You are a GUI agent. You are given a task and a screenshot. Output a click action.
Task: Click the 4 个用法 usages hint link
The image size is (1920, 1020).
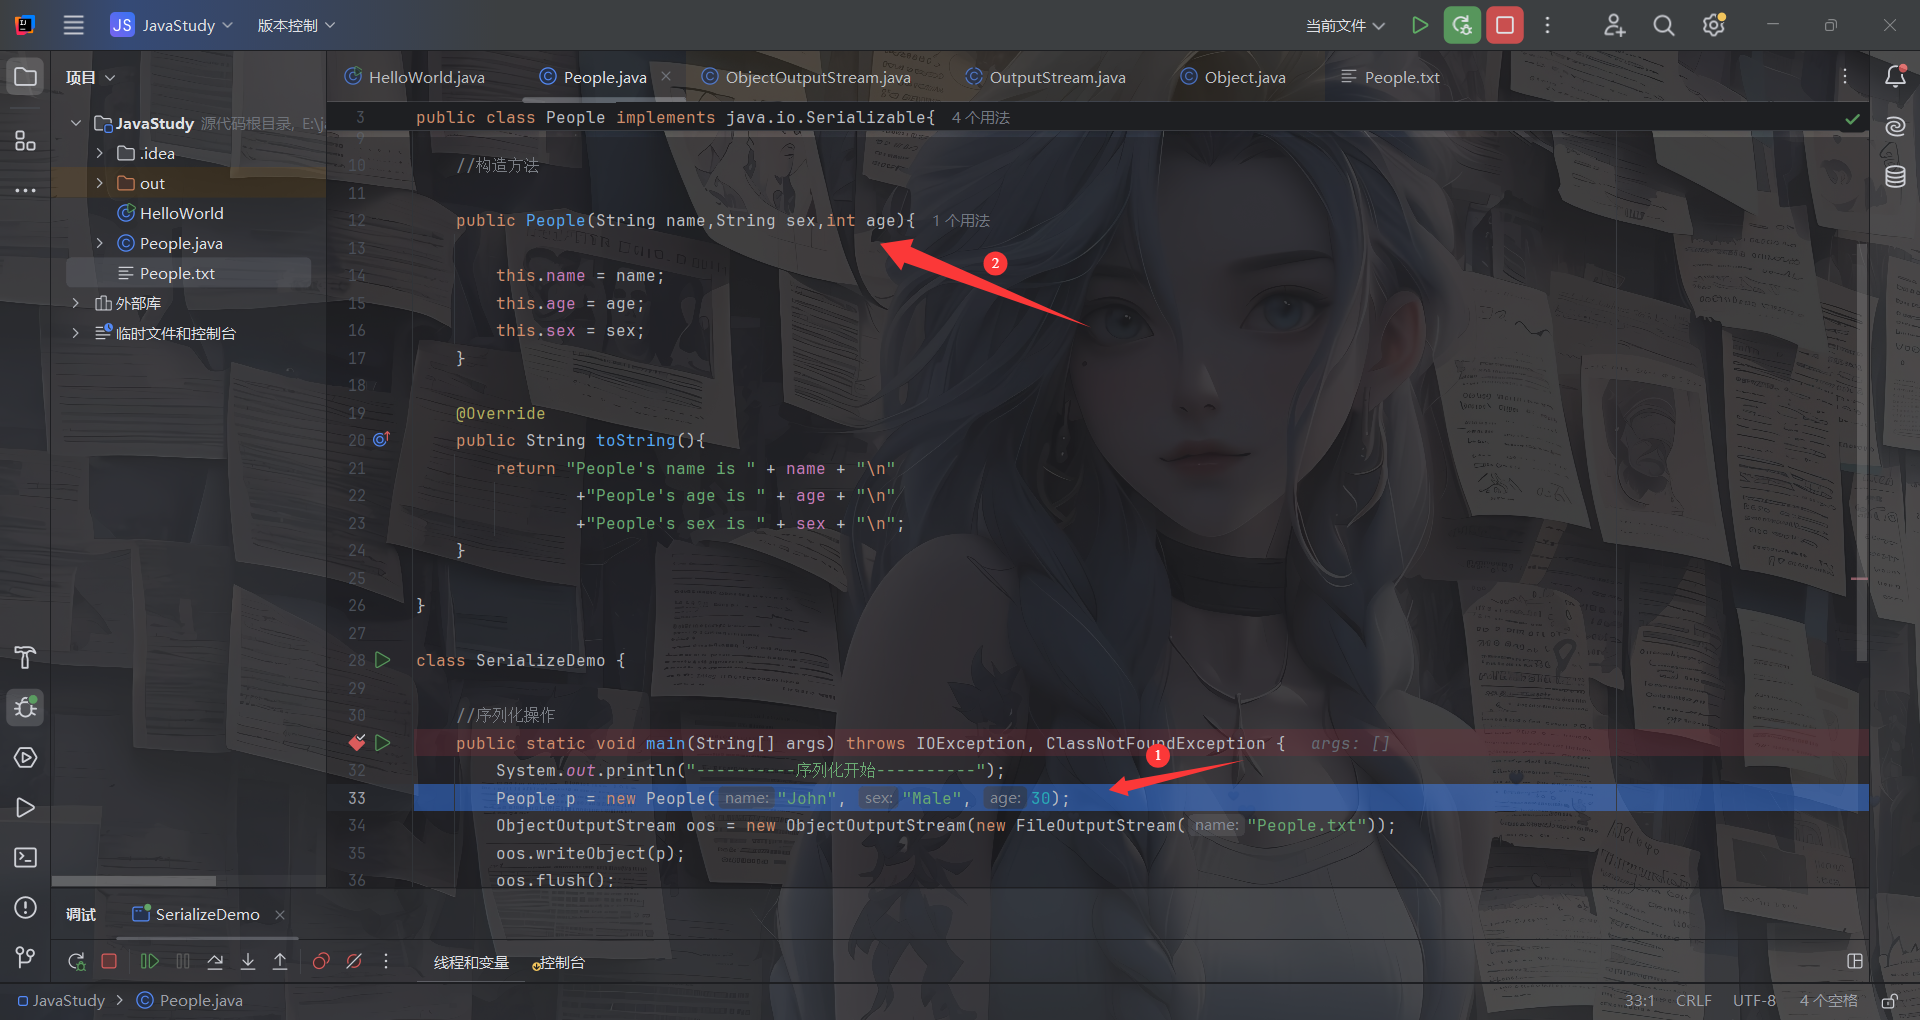(x=980, y=118)
